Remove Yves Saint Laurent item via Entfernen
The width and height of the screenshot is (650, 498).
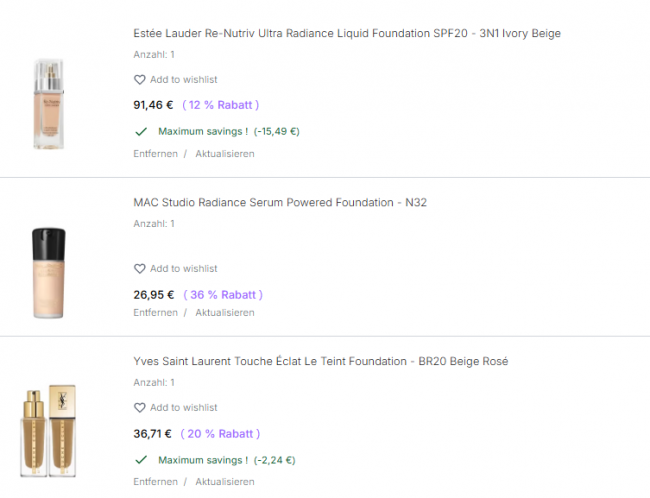[155, 482]
